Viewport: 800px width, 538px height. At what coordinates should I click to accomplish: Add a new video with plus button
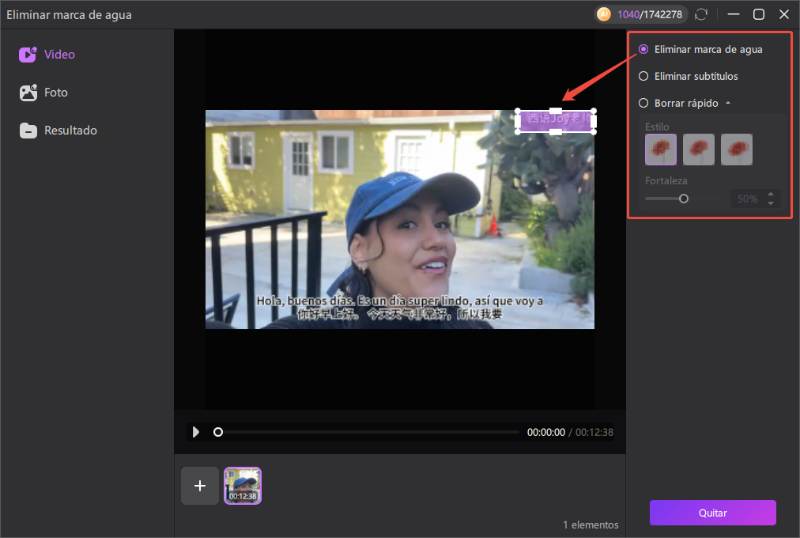[x=200, y=486]
